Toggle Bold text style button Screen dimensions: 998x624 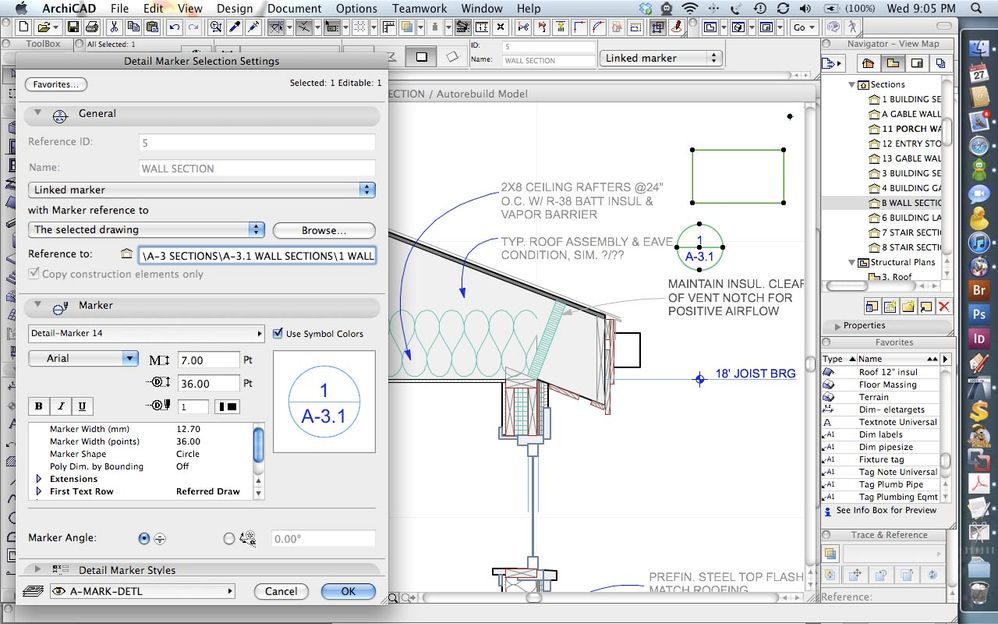tap(39, 406)
